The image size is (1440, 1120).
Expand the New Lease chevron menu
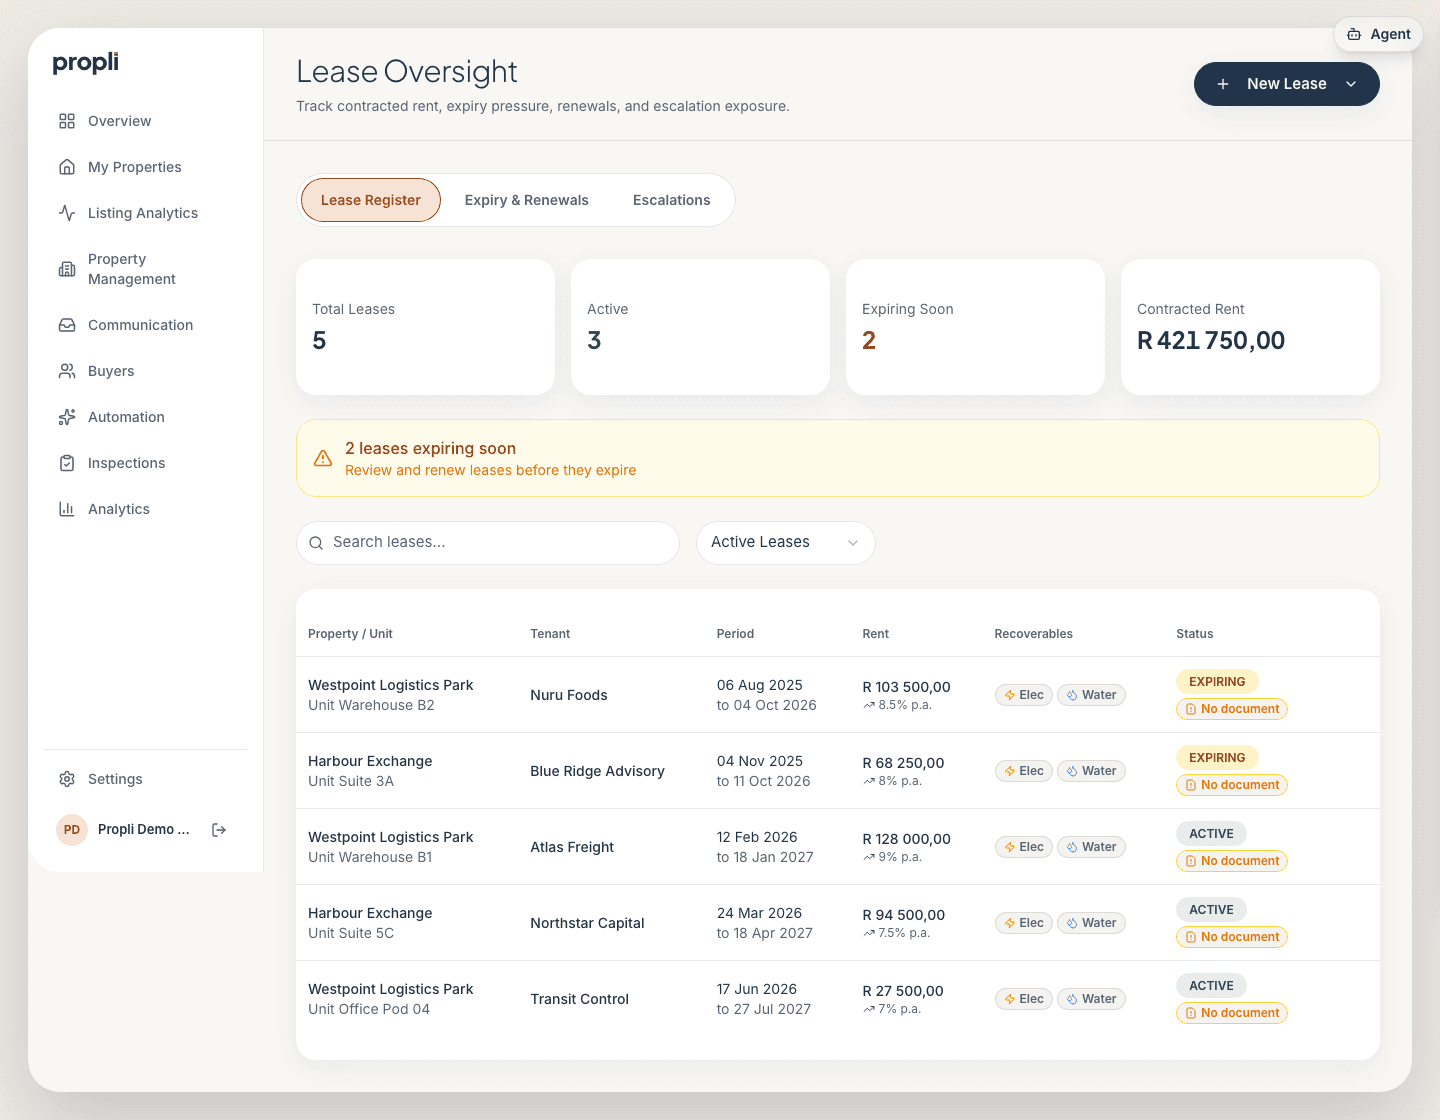coord(1351,84)
